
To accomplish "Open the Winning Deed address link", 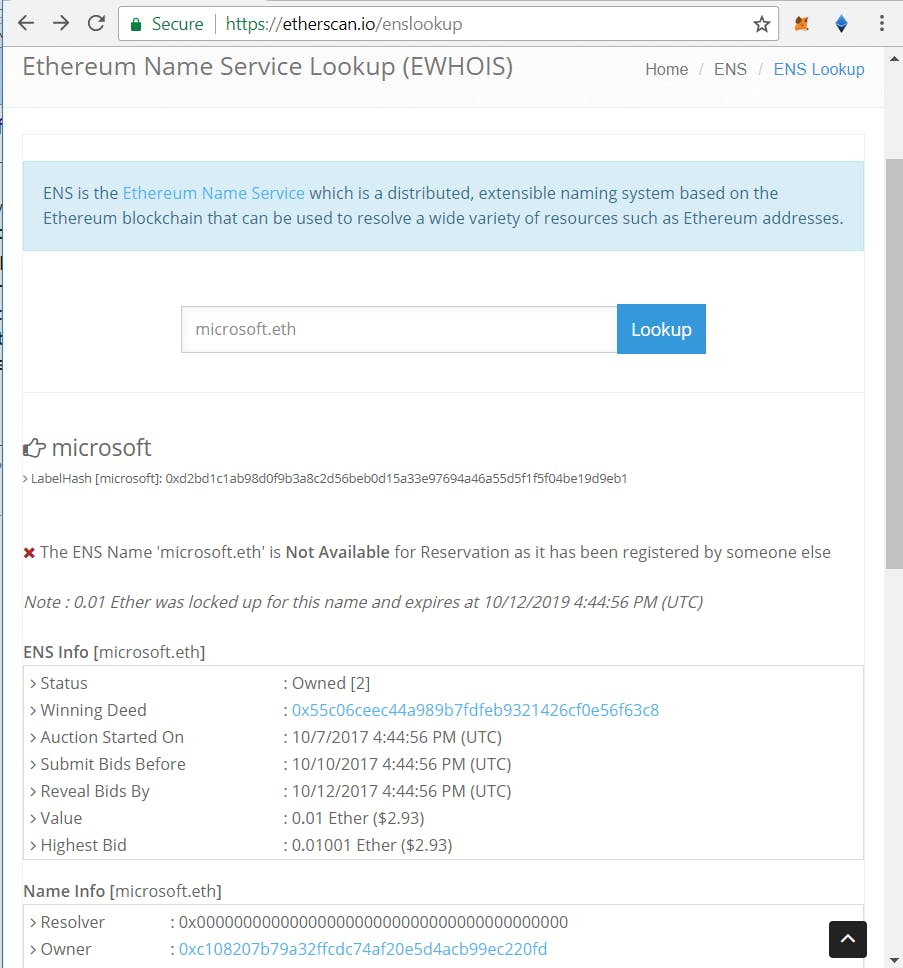I will coord(474,710).
